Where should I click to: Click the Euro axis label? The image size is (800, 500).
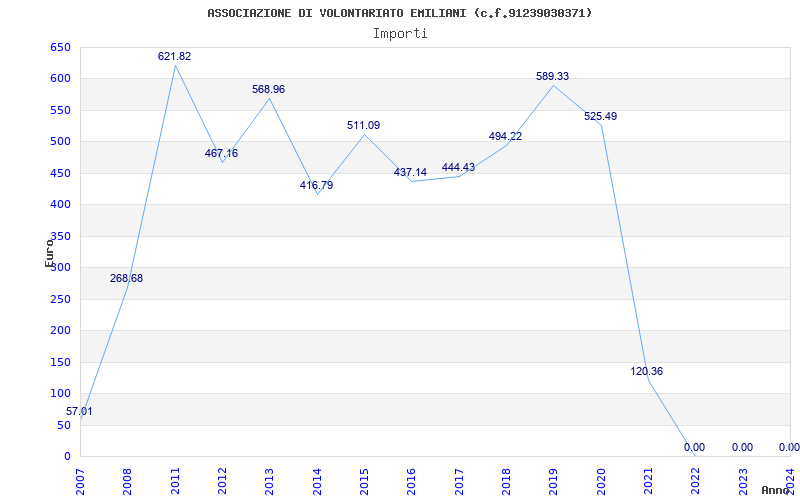[49, 253]
